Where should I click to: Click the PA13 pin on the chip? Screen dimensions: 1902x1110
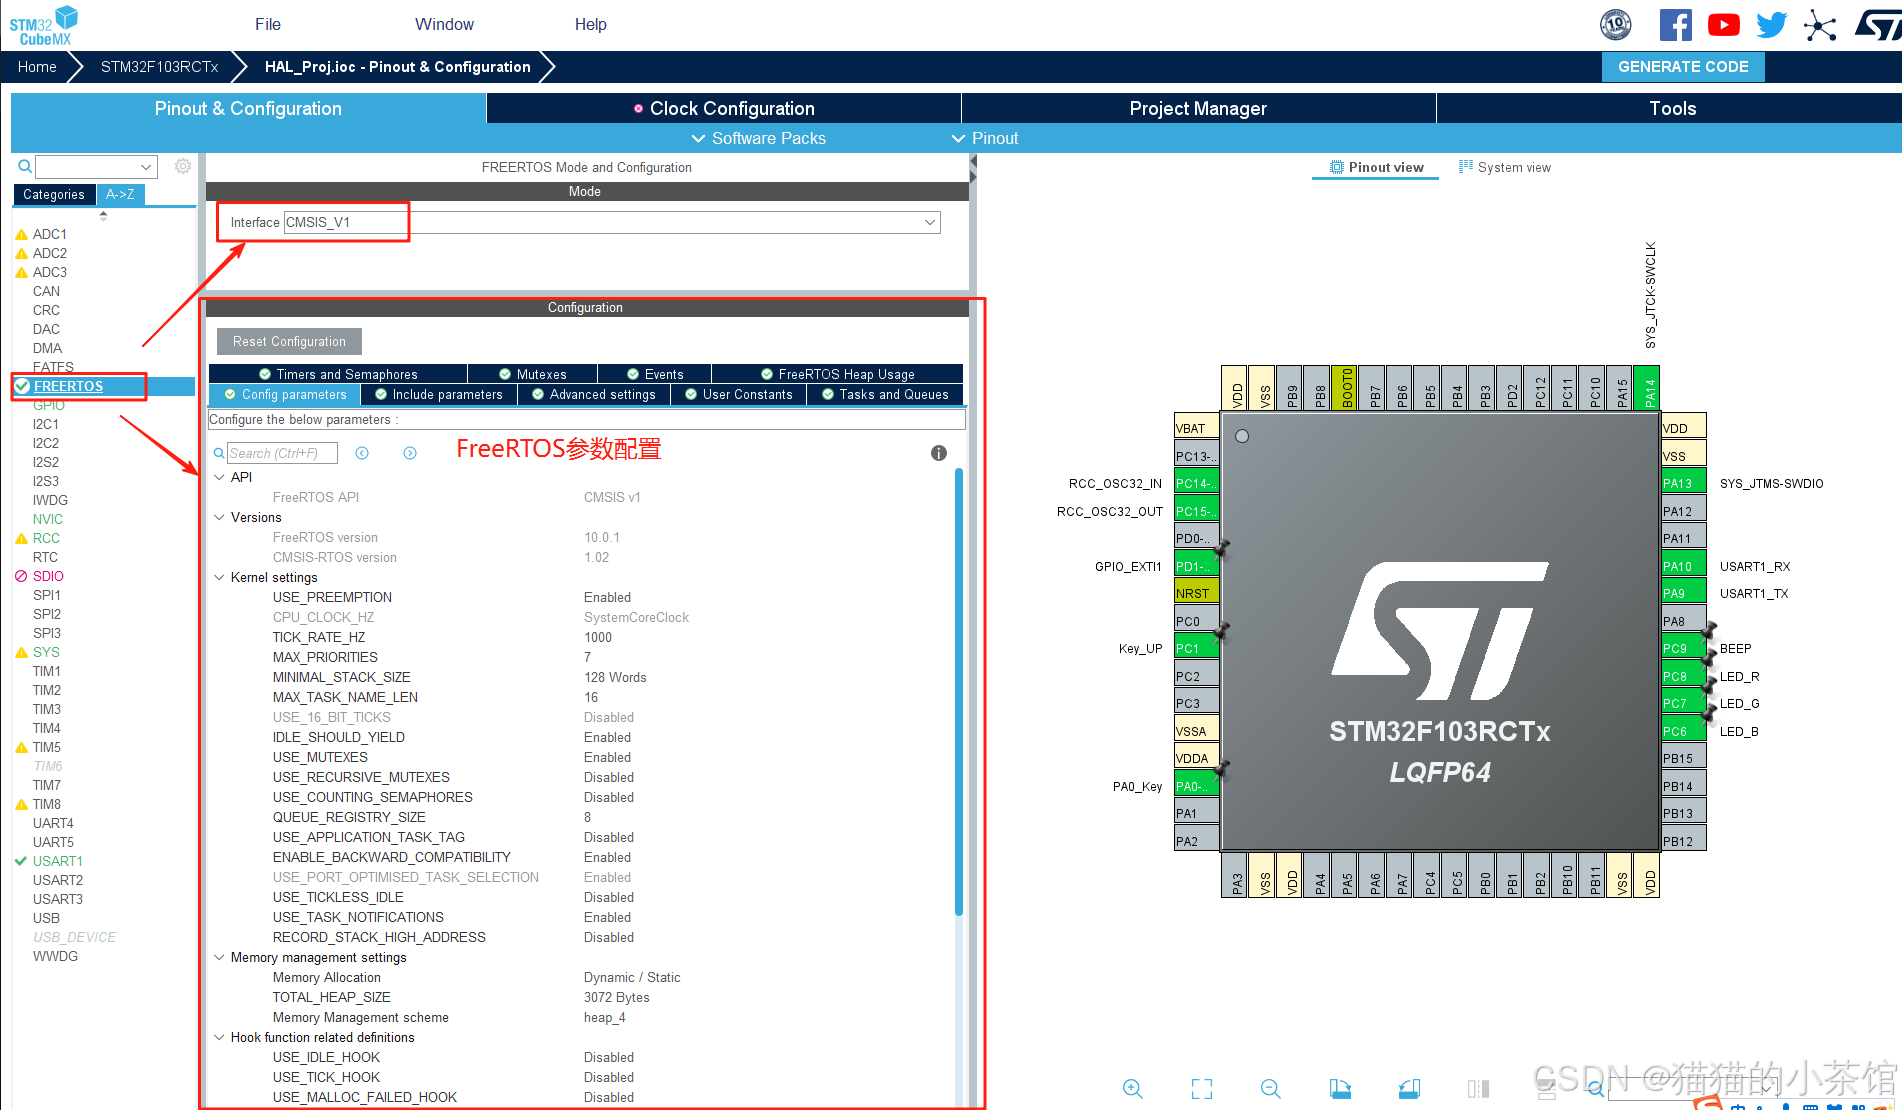[1683, 483]
